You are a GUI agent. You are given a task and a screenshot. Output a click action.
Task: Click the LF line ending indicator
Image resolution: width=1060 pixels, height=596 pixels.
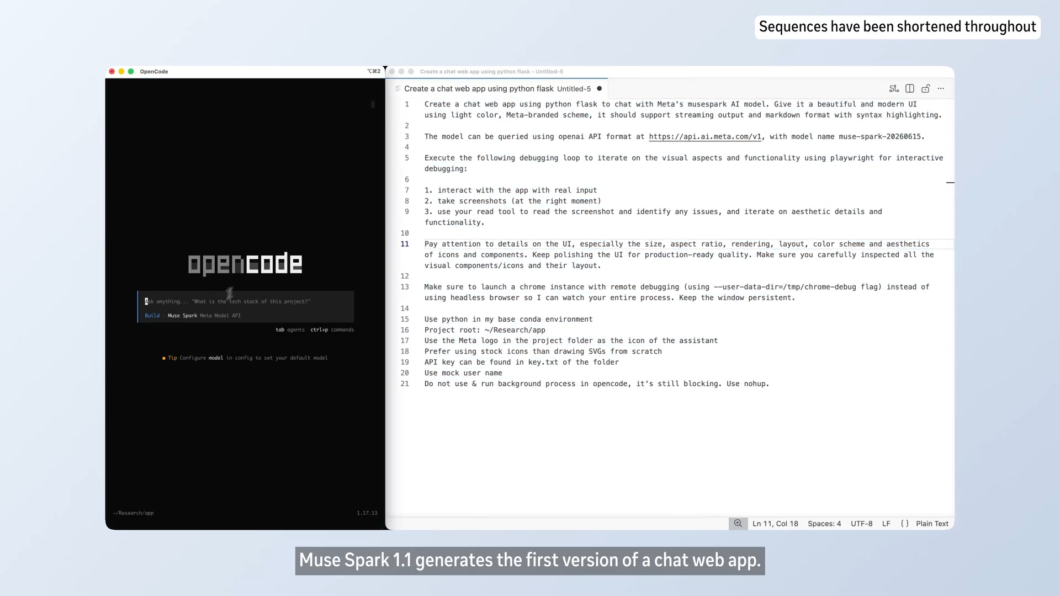click(x=886, y=524)
